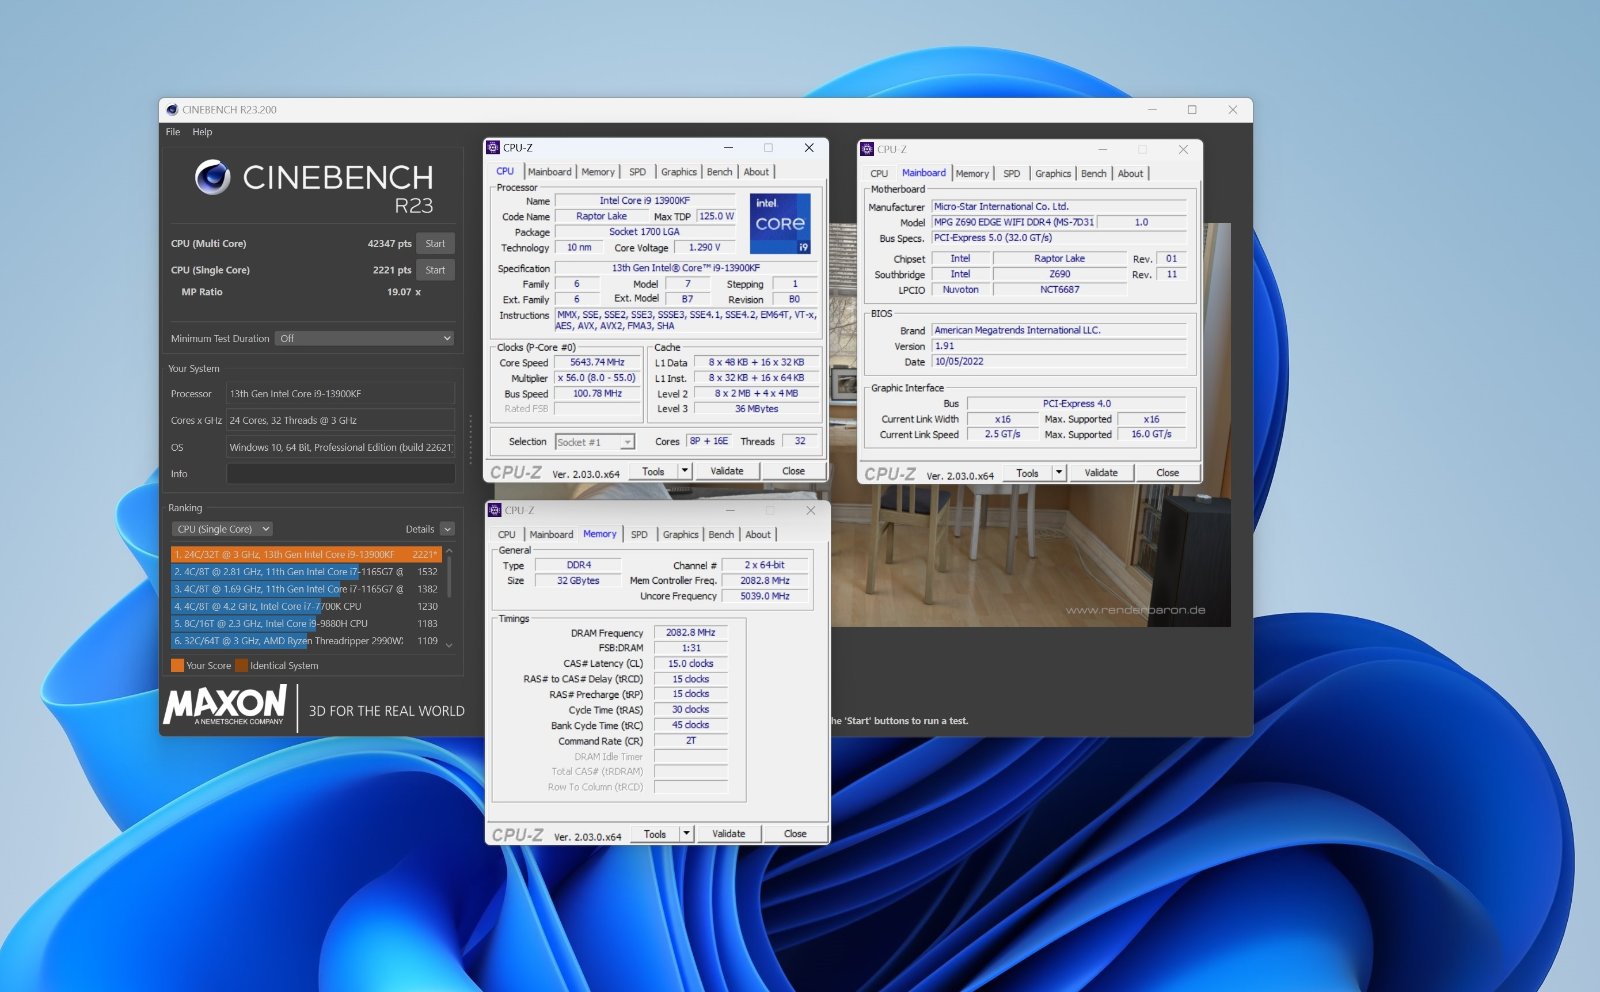Select Bench tab in Mainboard CPU-Z window

coord(1094,174)
